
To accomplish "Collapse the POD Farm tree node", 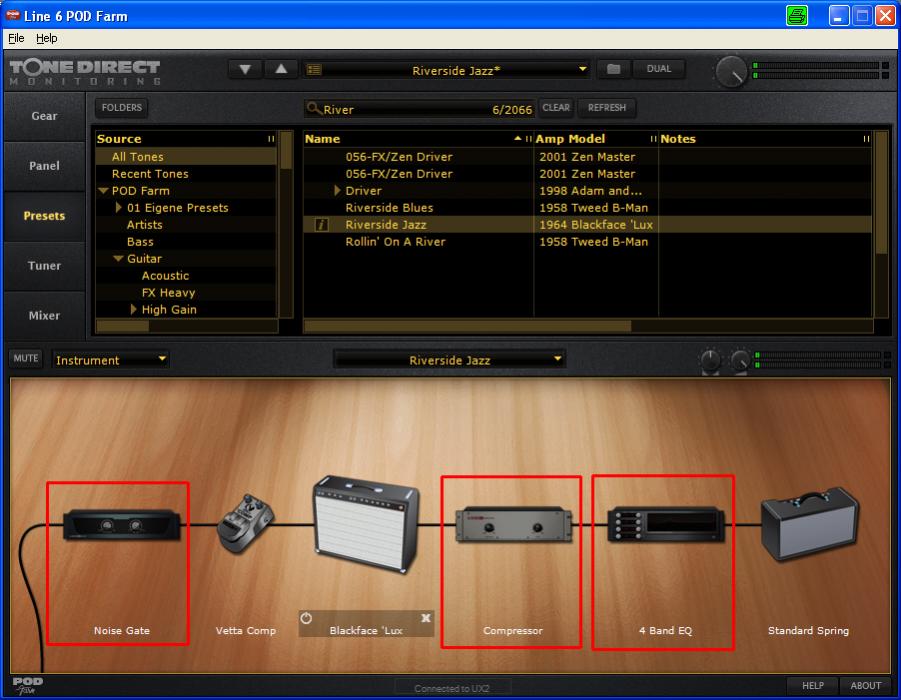I will [103, 191].
